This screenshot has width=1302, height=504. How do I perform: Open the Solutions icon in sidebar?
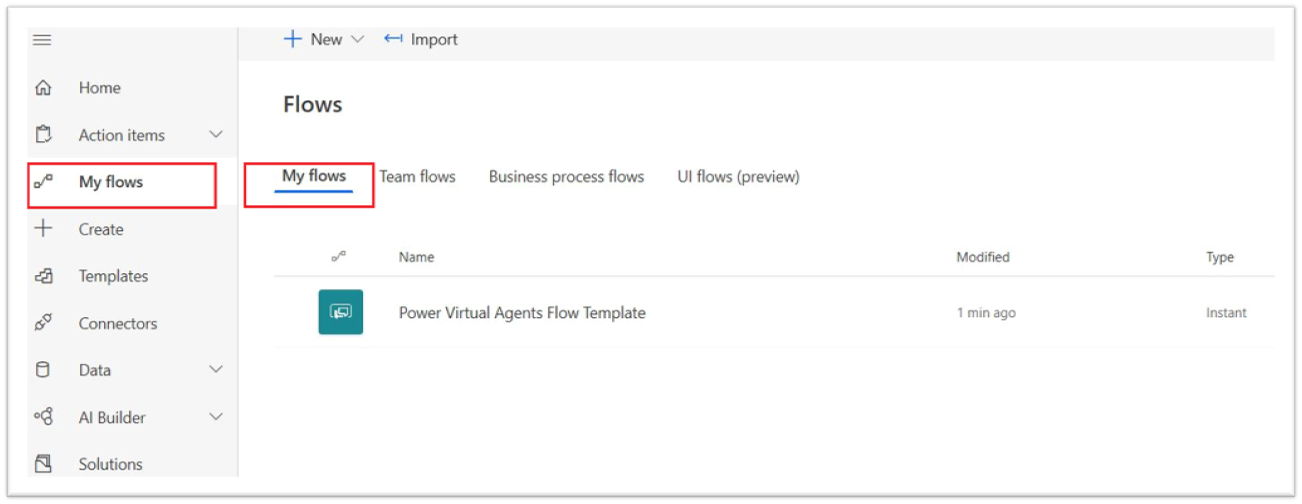(43, 464)
